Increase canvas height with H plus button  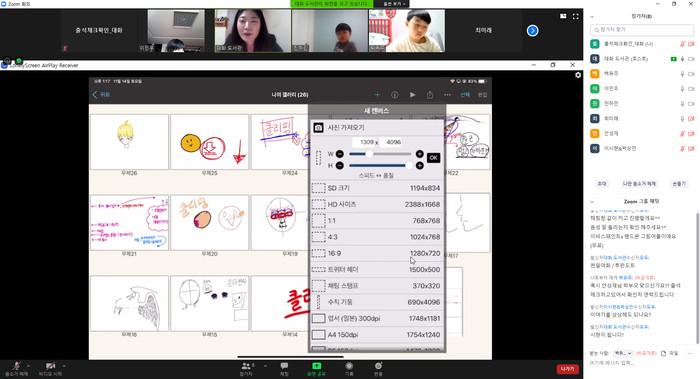click(x=420, y=166)
